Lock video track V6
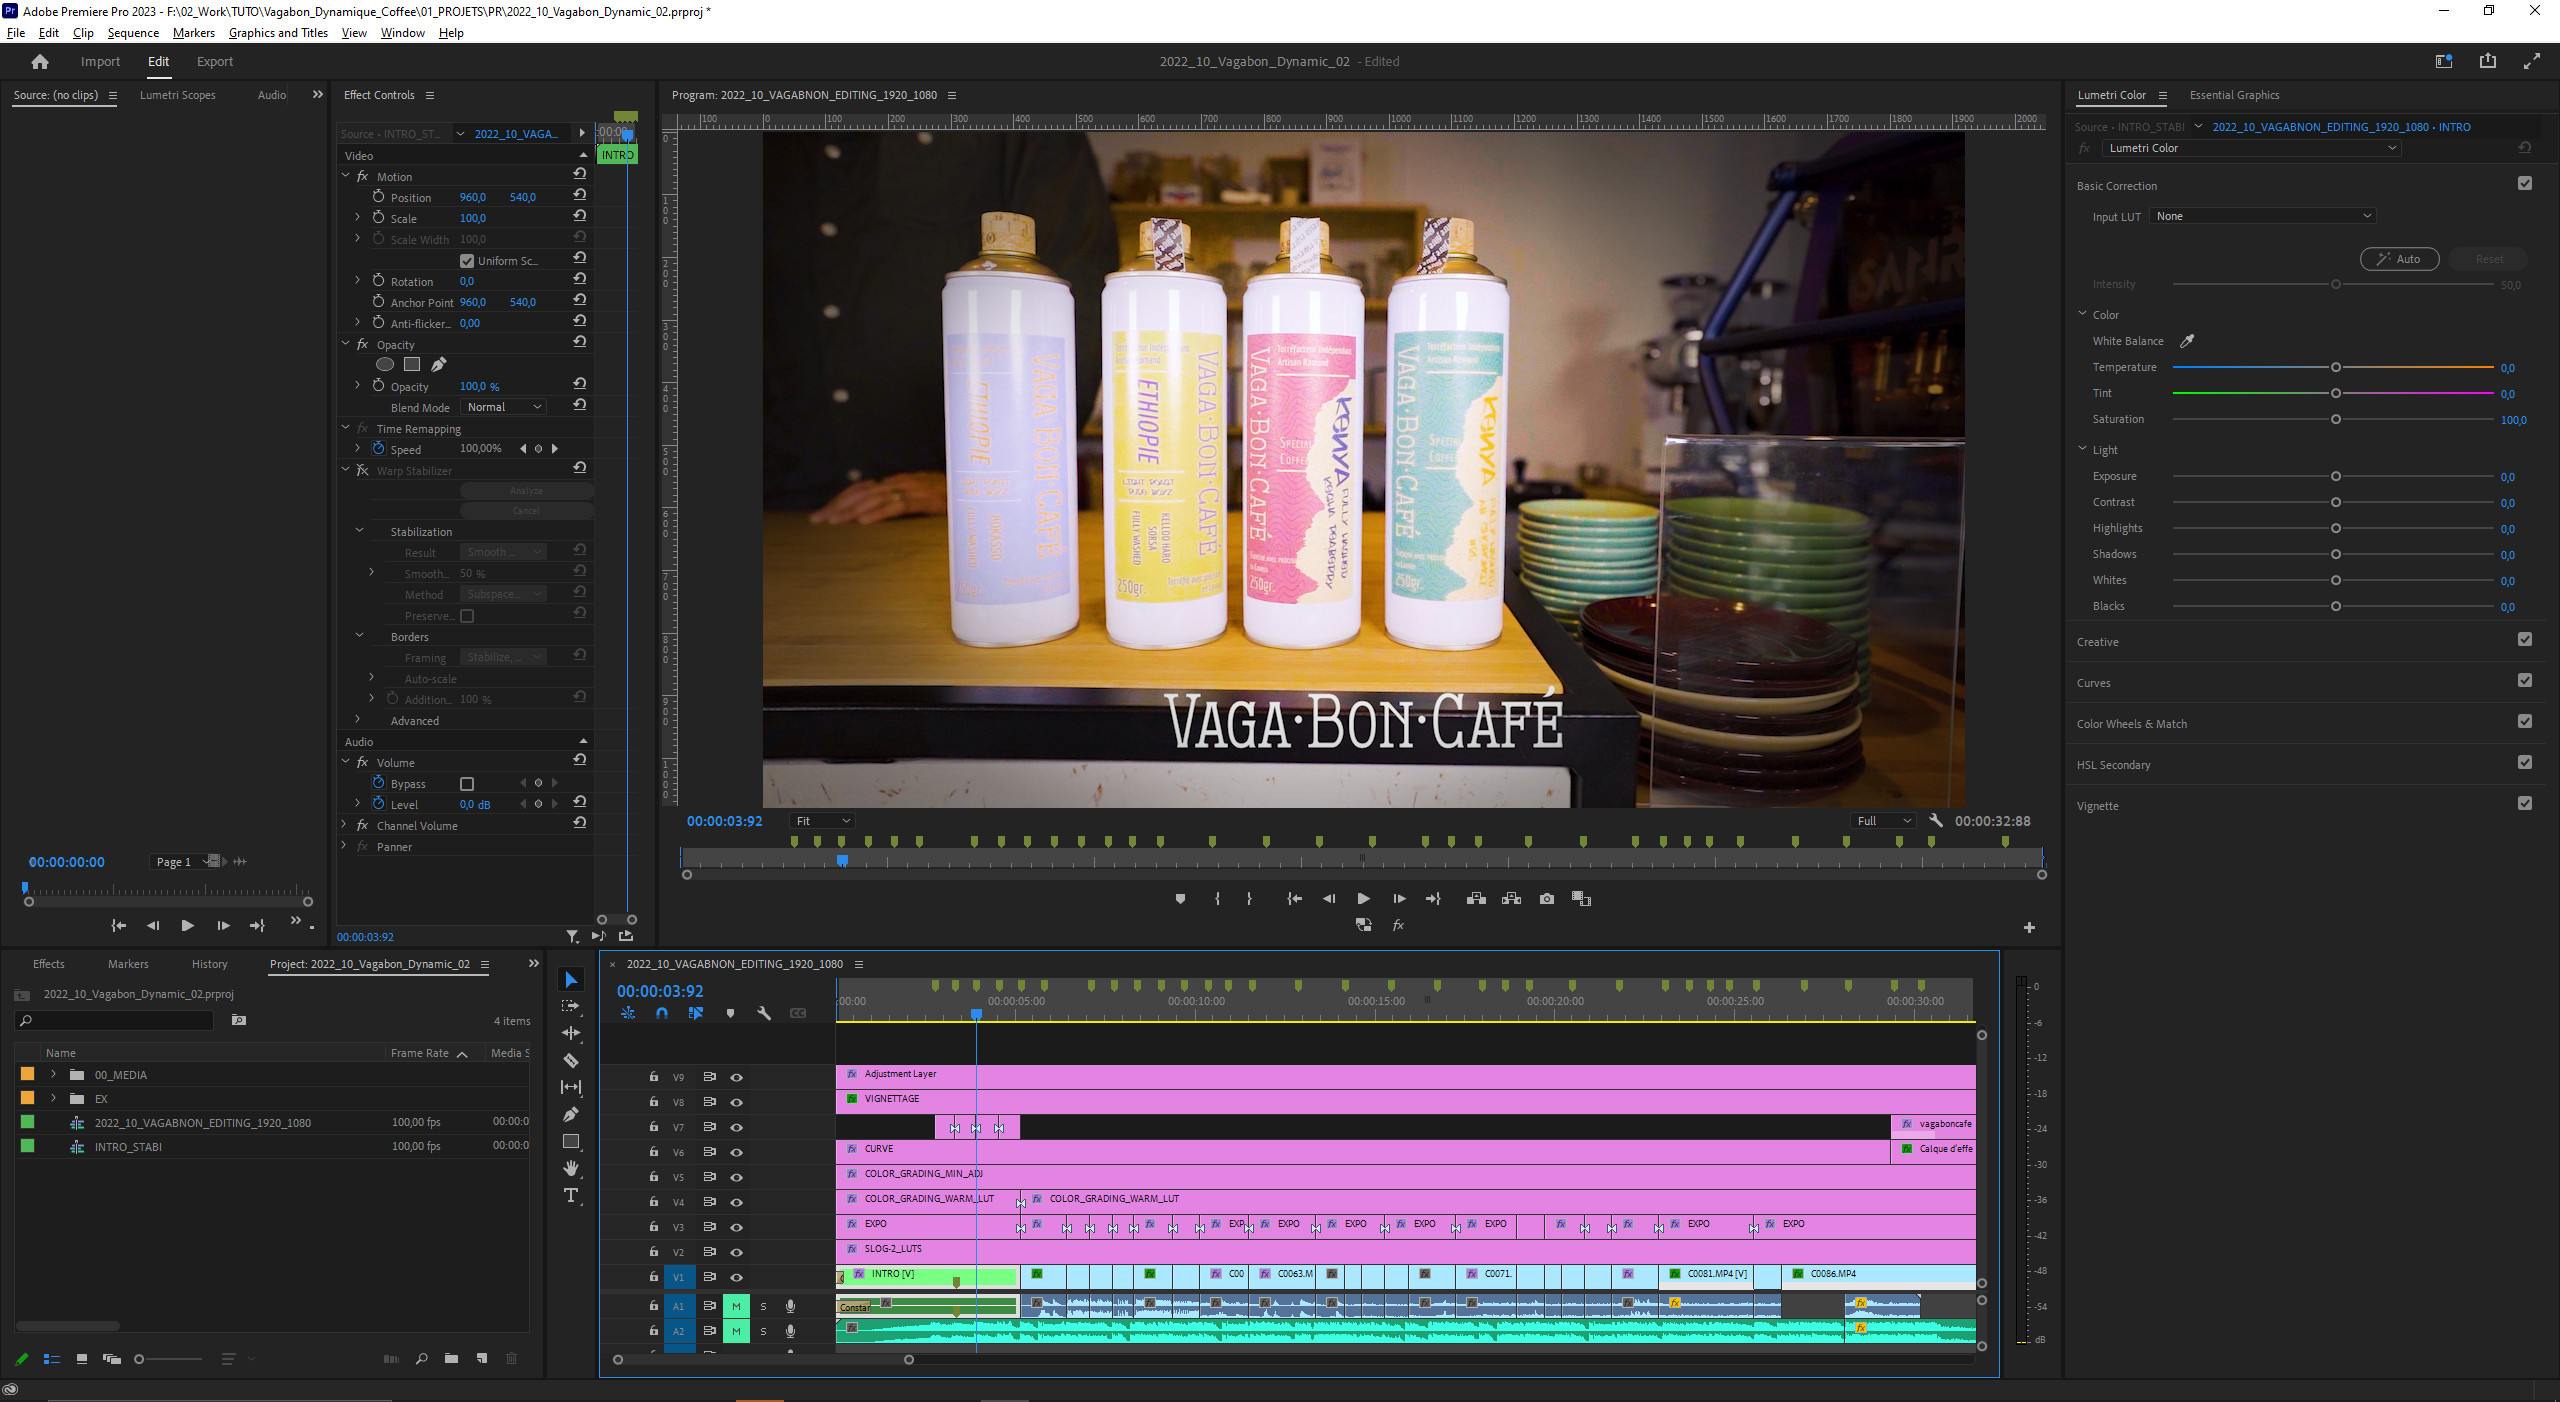 click(x=653, y=1152)
